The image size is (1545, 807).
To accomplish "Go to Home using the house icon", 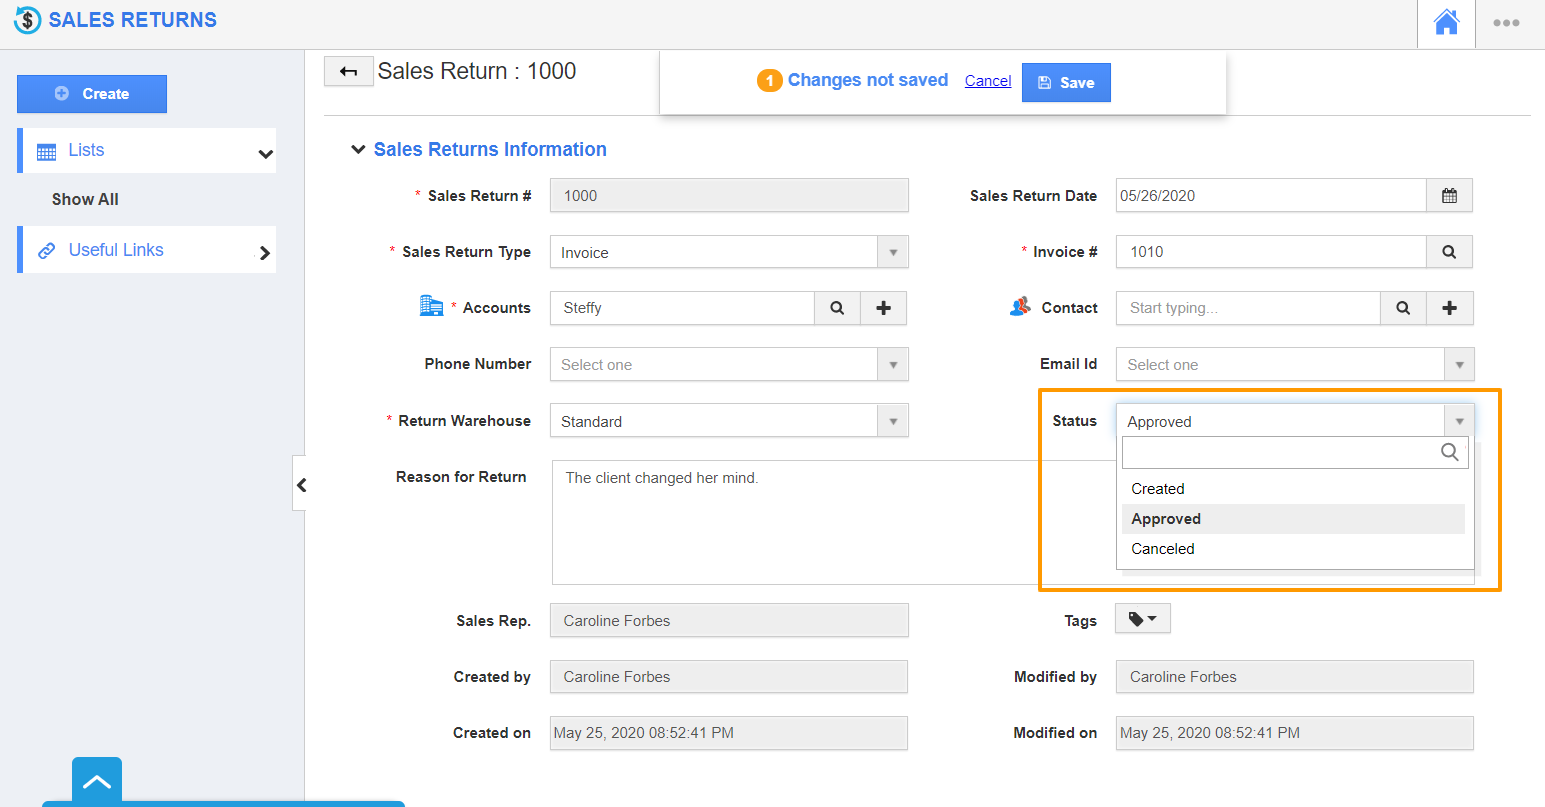I will [x=1445, y=22].
